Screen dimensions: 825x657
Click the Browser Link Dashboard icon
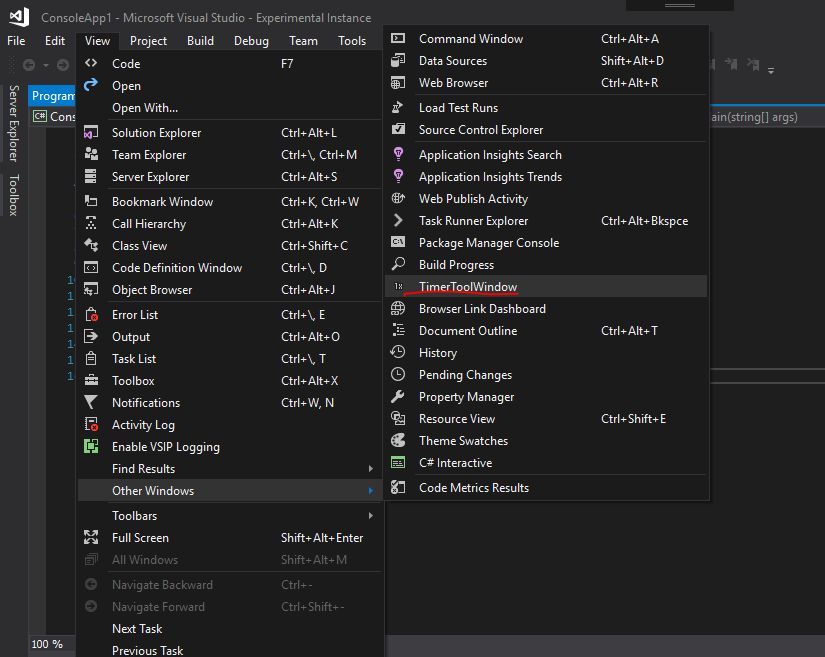398,308
